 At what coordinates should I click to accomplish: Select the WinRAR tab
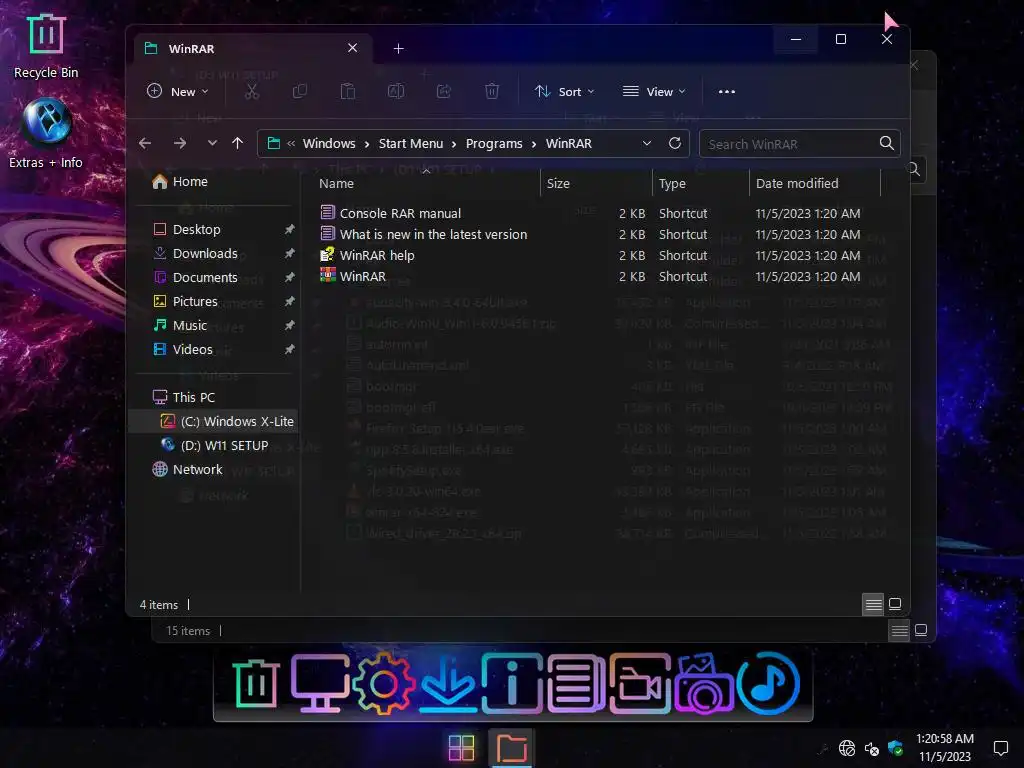(x=251, y=48)
